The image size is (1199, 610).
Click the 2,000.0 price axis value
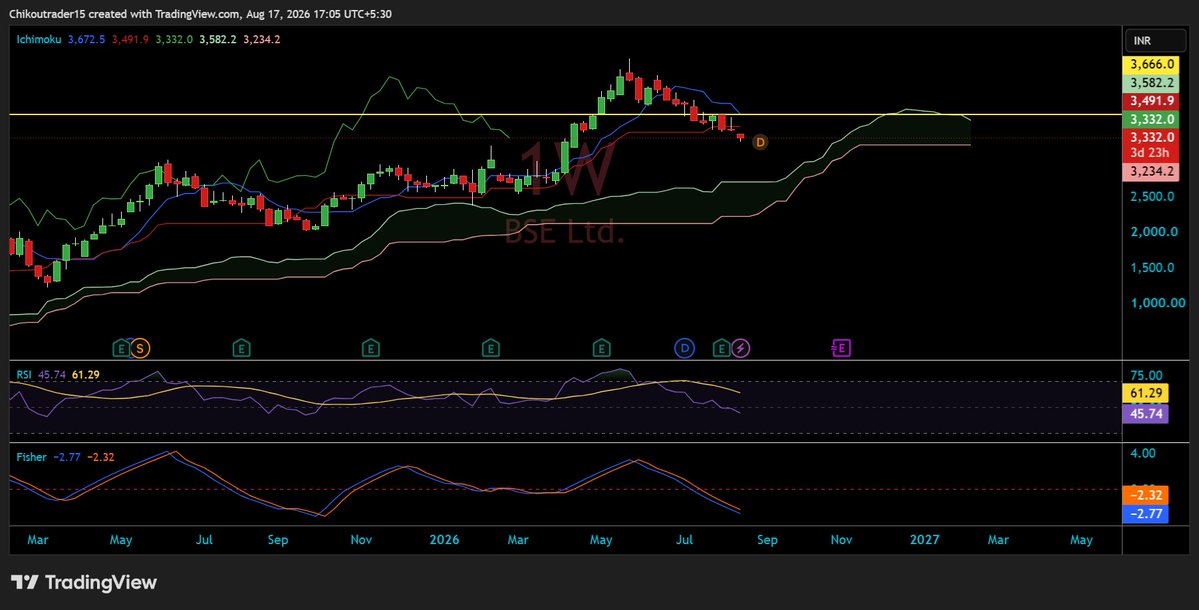[1153, 232]
